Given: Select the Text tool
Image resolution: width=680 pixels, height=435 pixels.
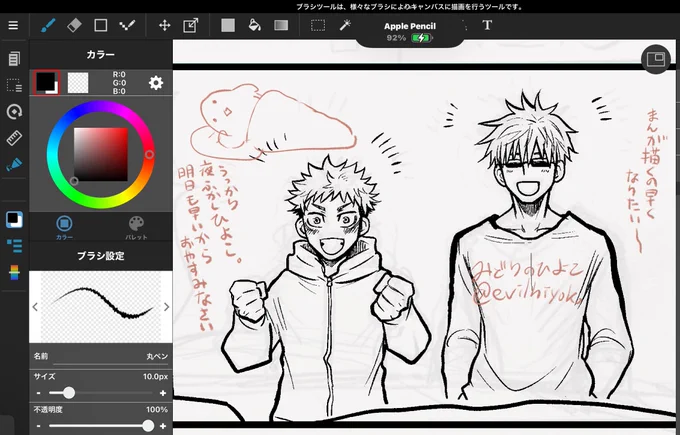Looking at the screenshot, I should 487,26.
